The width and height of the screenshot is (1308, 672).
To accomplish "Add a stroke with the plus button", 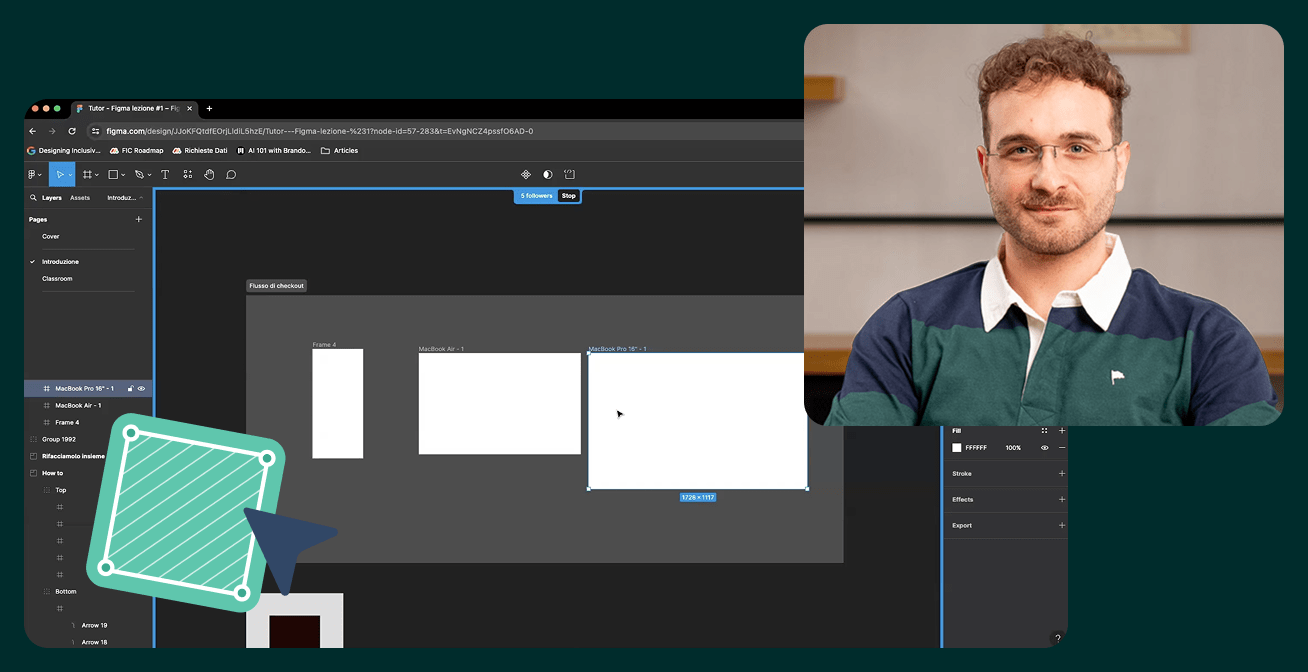I will (x=1062, y=474).
